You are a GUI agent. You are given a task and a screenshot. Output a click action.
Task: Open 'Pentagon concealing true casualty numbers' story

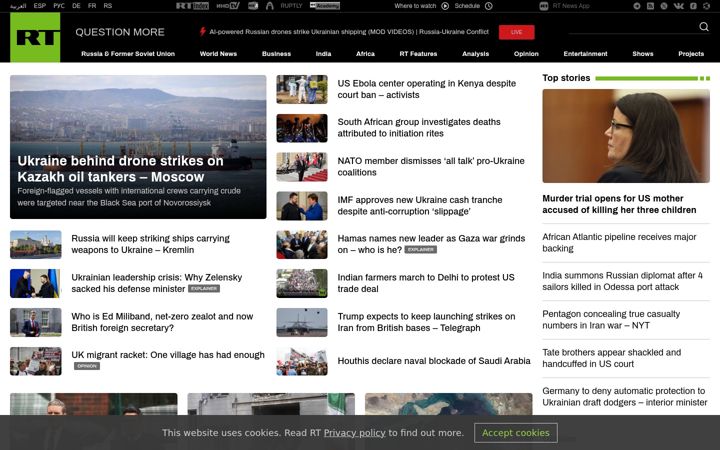point(611,320)
